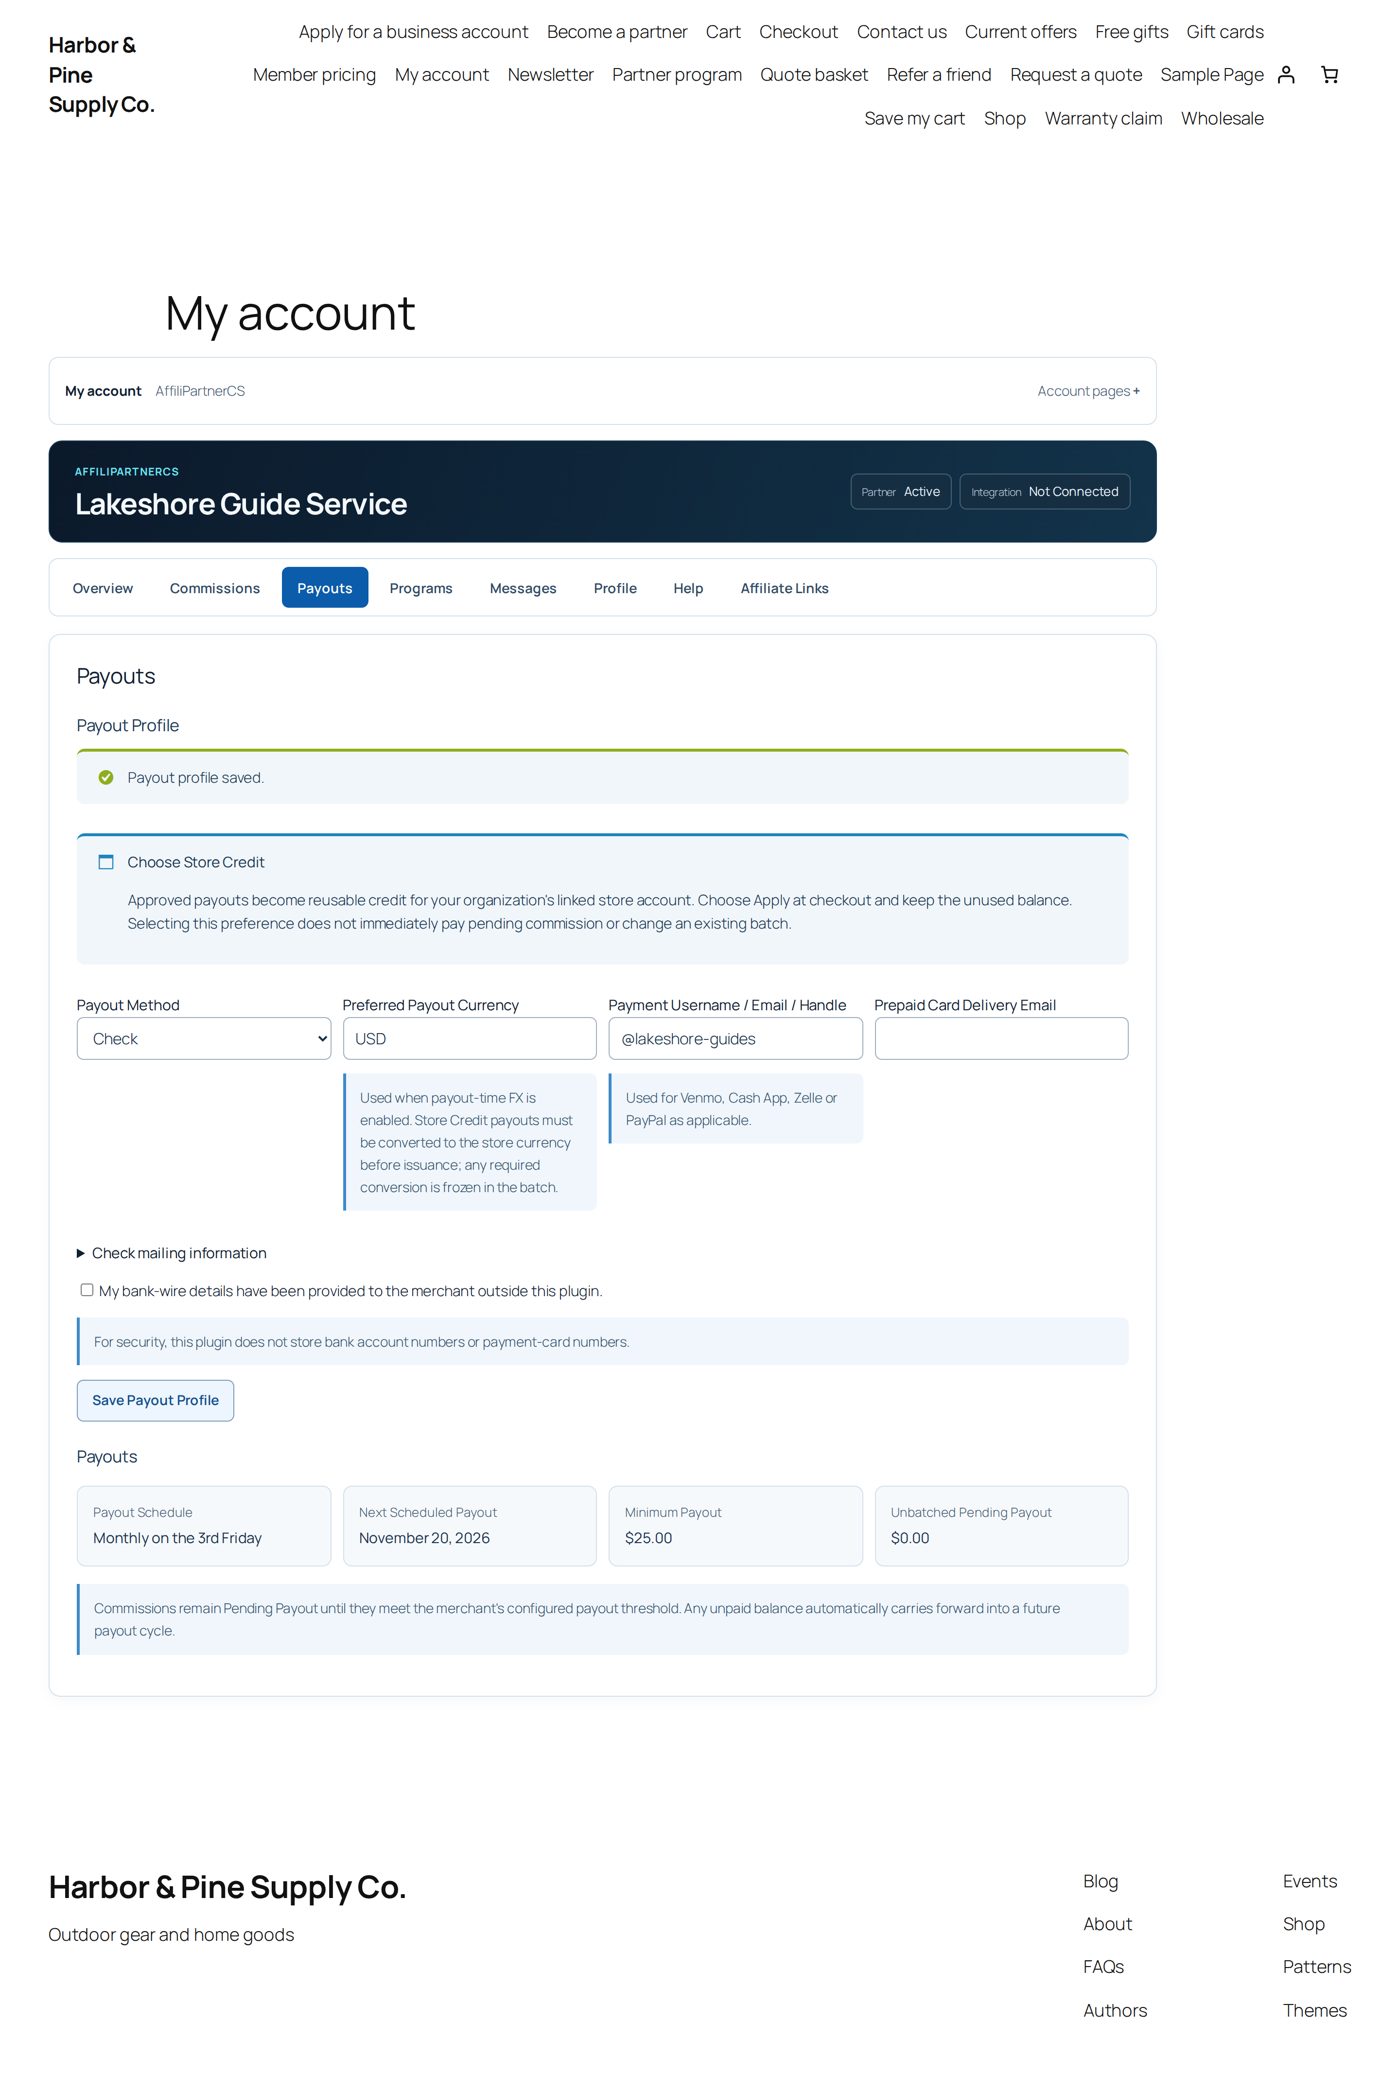Open the Gift cards menu link
This screenshot has width=1400, height=2100.
1225,32
